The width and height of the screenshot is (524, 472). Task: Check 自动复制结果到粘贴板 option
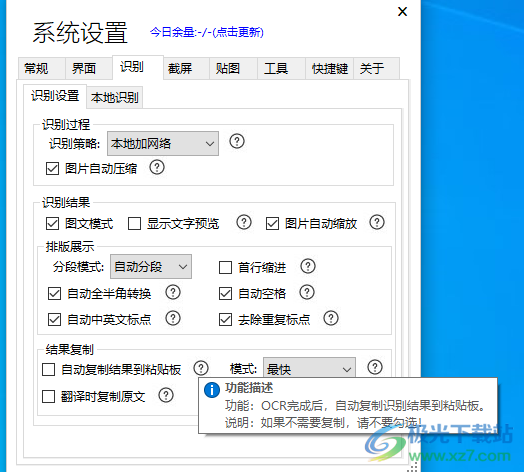point(48,370)
